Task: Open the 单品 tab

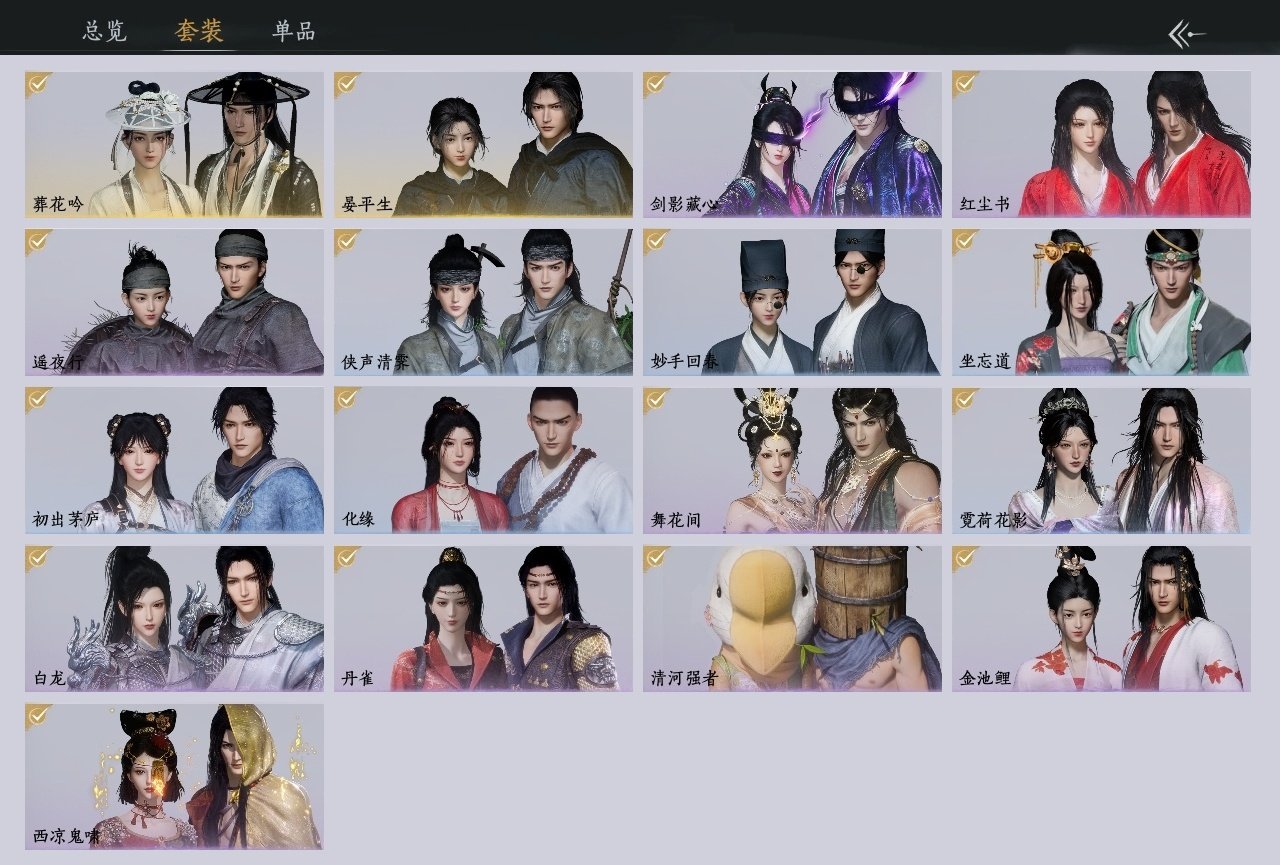Action: tap(293, 31)
